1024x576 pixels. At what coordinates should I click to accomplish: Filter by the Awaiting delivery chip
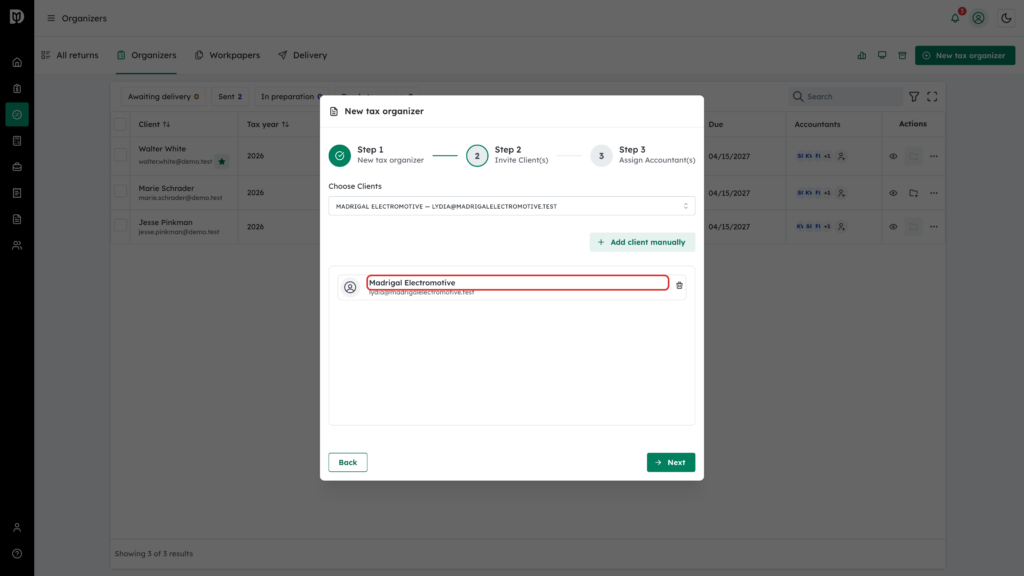click(163, 97)
